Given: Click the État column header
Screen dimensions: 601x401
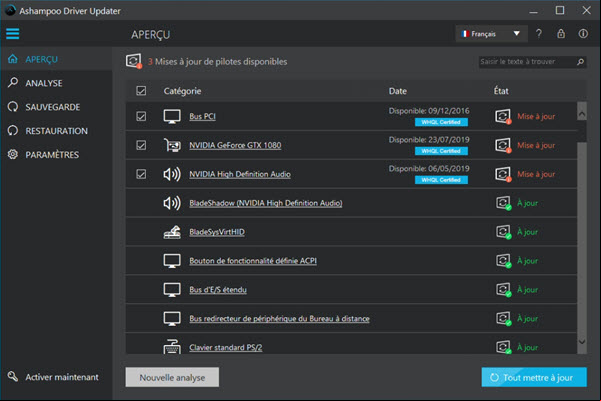Looking at the screenshot, I should 501,91.
